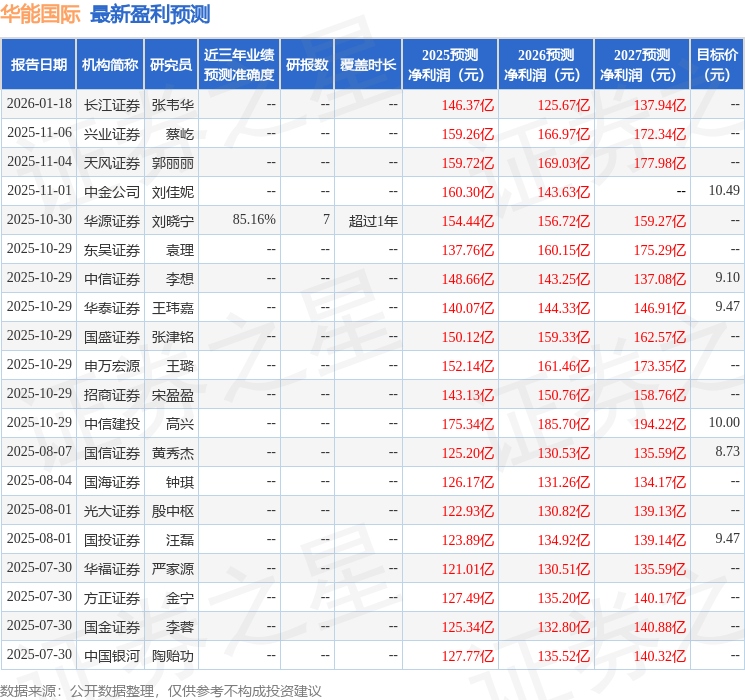The width and height of the screenshot is (745, 700).
Task: Select the 2025预测净利润 column header
Action: click(450, 65)
